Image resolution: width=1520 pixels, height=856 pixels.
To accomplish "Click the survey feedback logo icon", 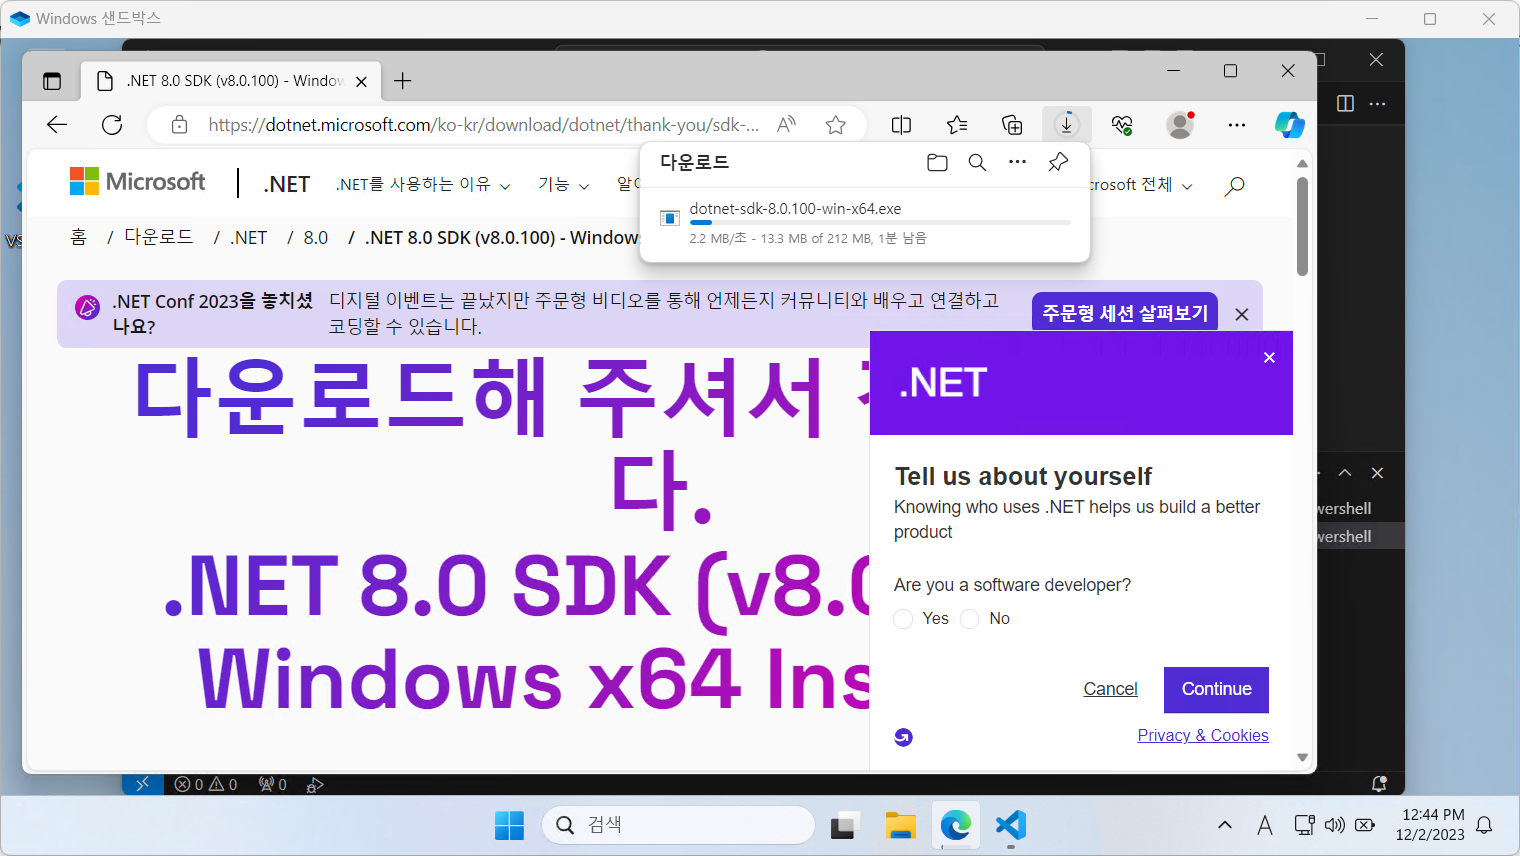I will click(x=903, y=737).
